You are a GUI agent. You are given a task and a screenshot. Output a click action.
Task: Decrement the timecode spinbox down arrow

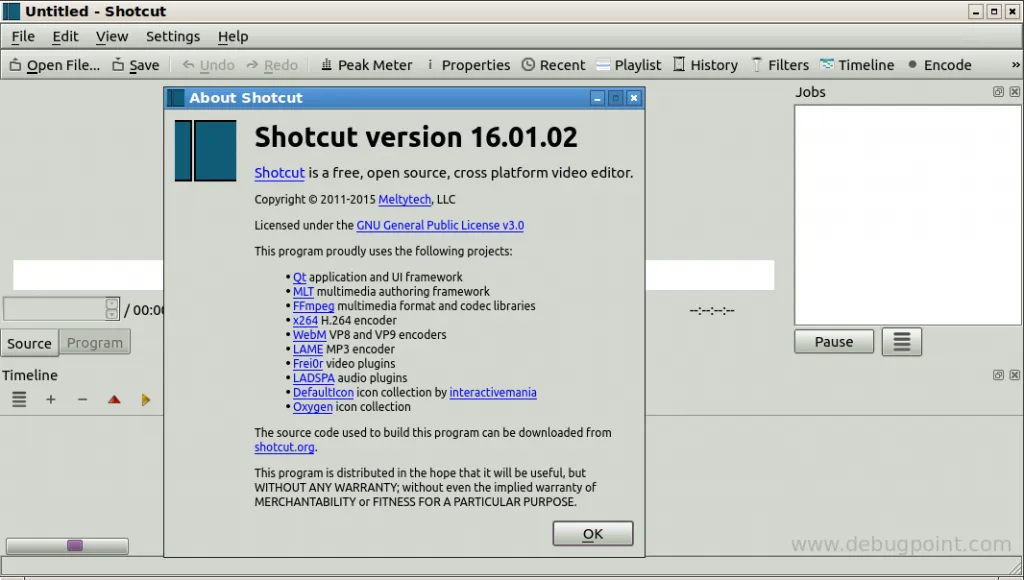112,315
